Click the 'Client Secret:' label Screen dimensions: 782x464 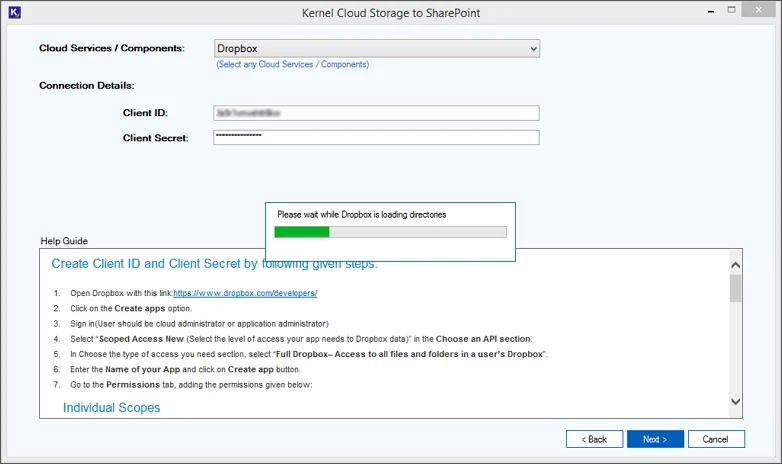(156, 138)
